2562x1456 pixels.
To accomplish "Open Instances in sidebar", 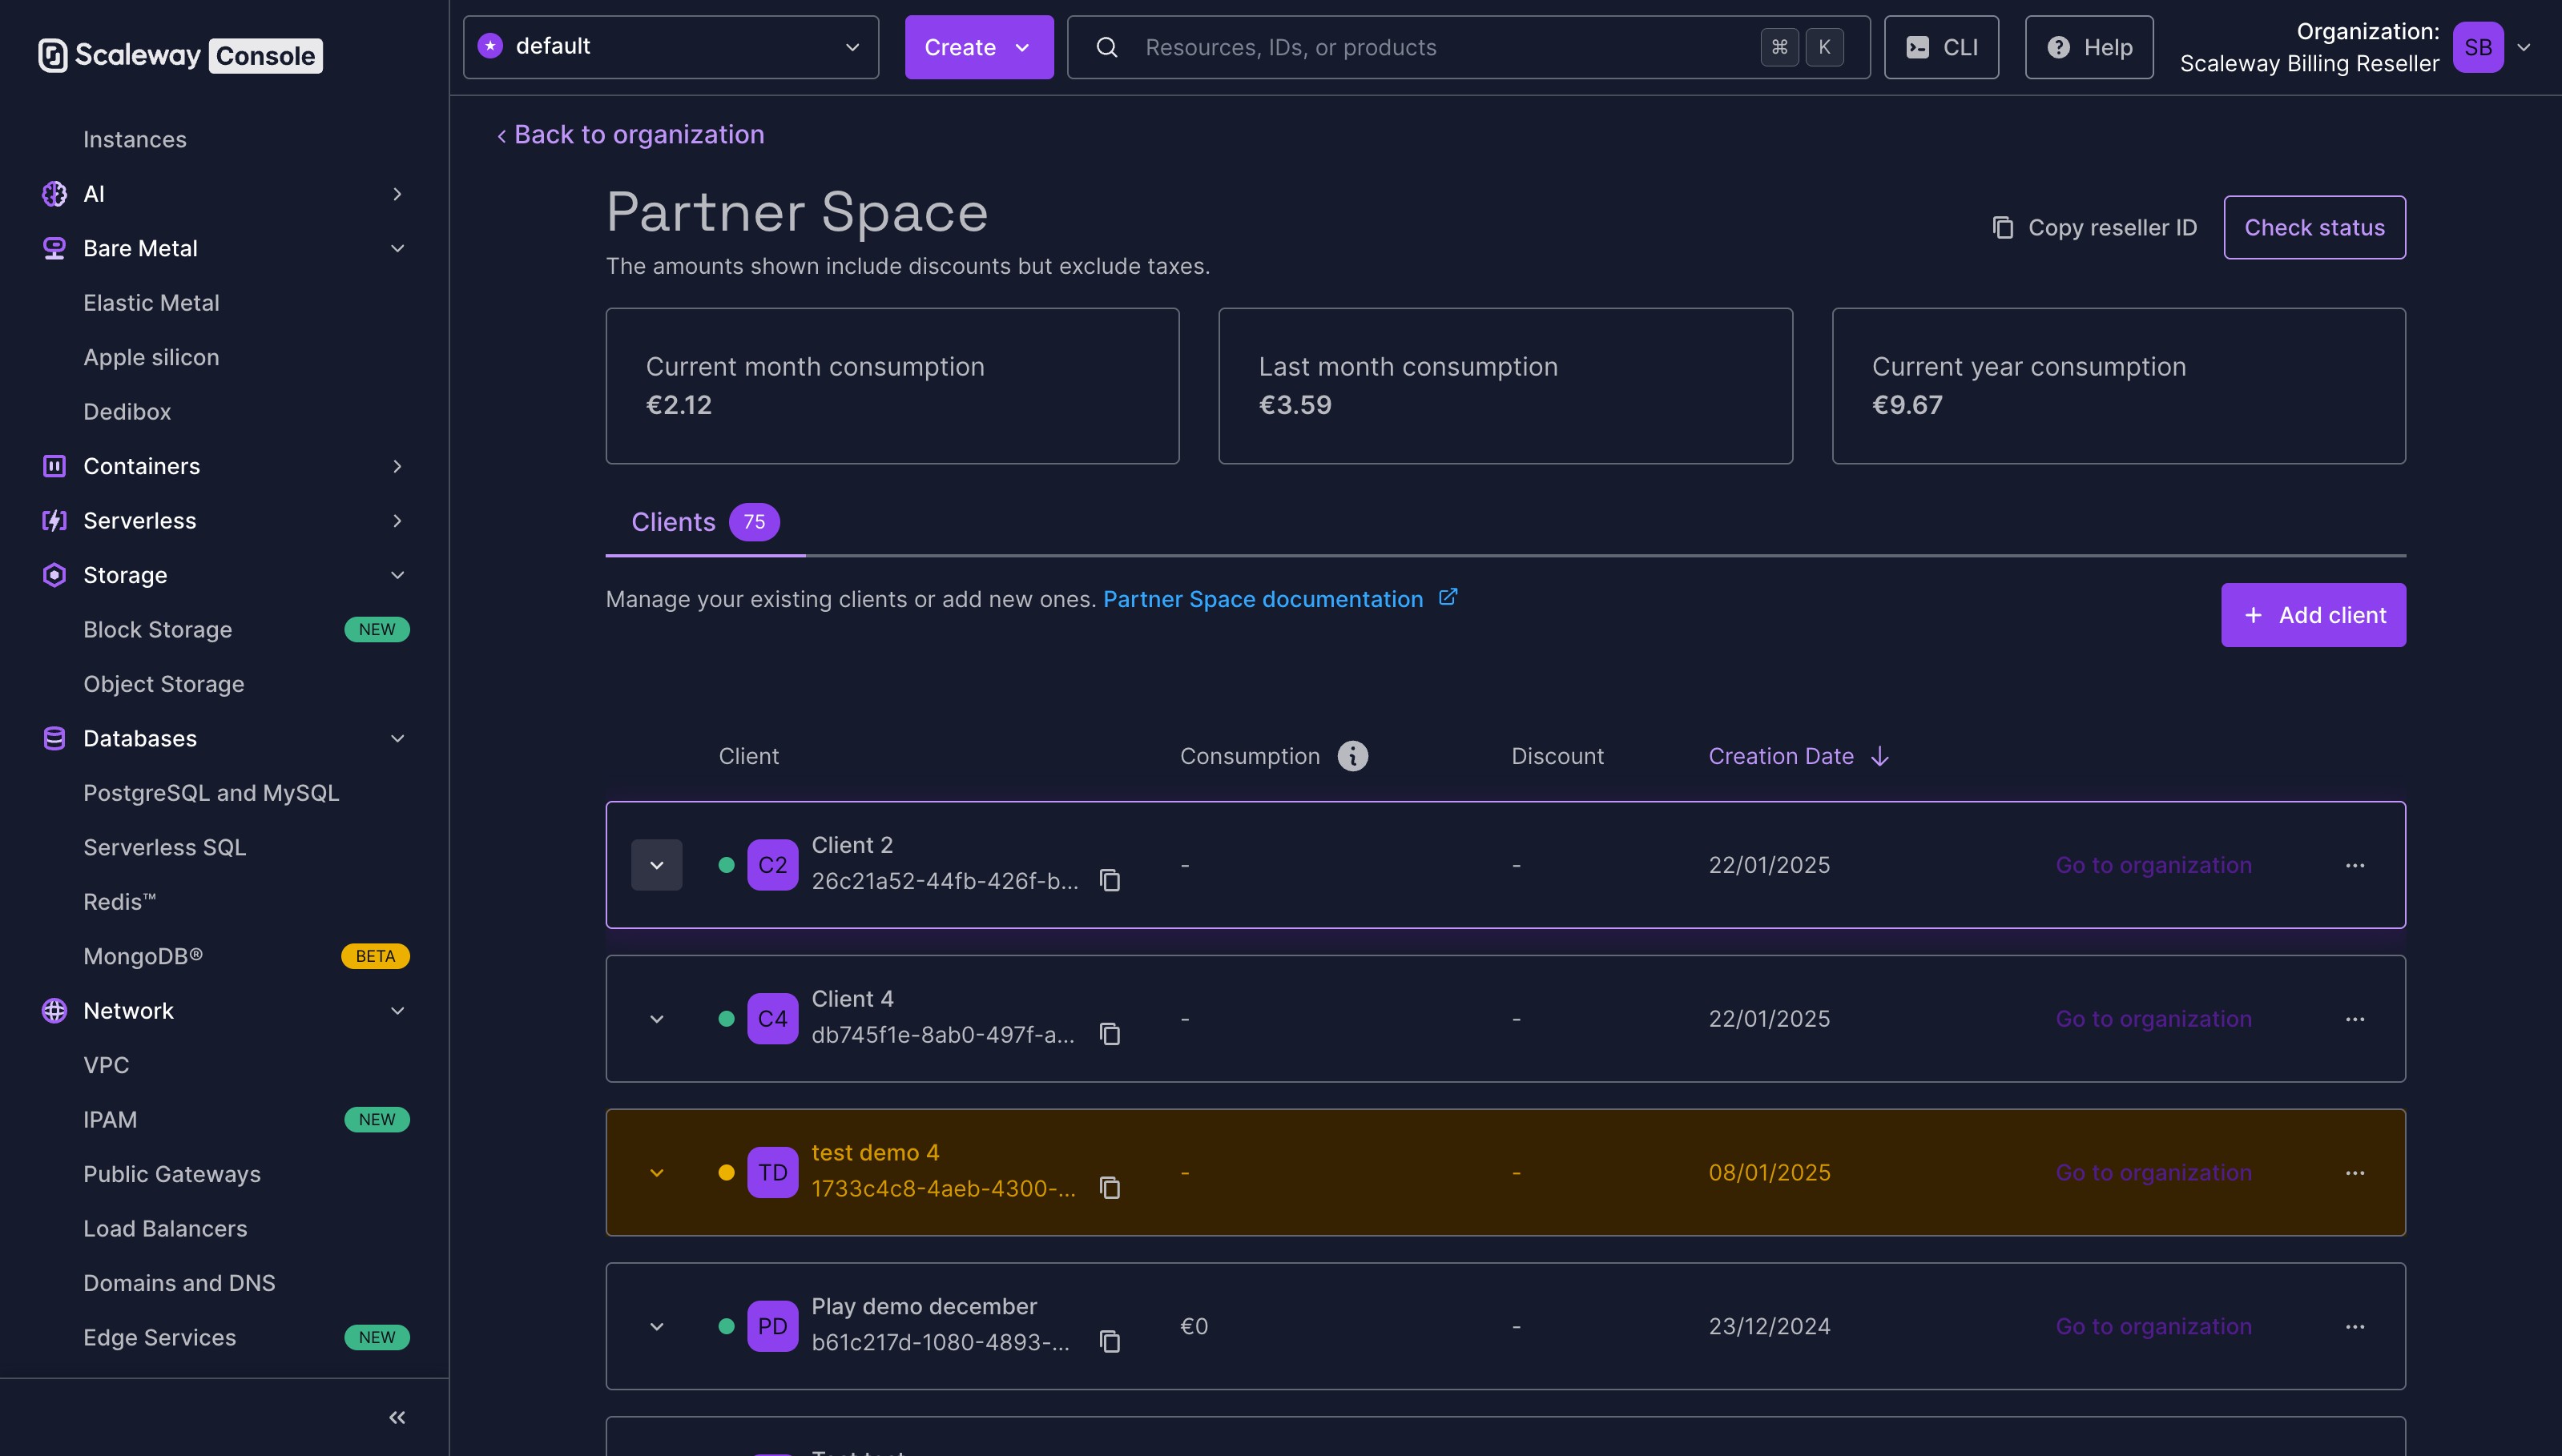I will point(135,139).
